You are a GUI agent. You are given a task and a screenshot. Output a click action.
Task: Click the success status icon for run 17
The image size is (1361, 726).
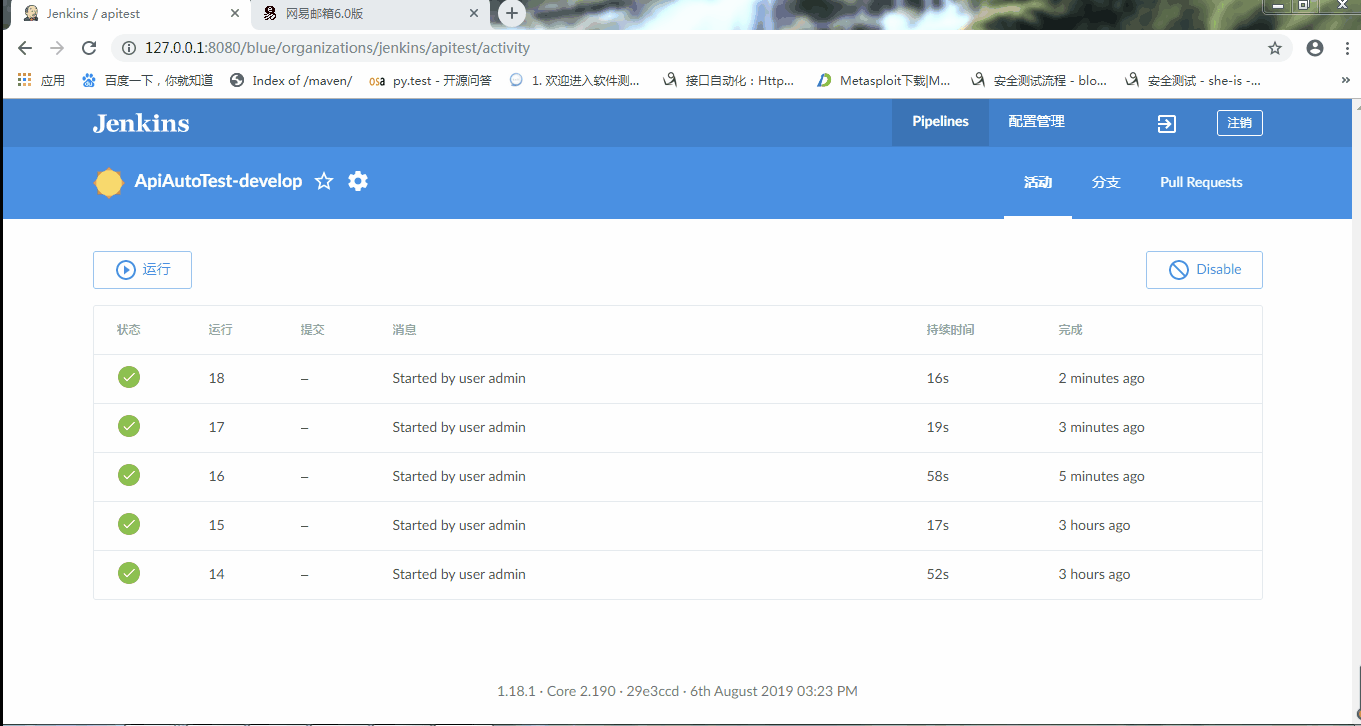tap(129, 426)
